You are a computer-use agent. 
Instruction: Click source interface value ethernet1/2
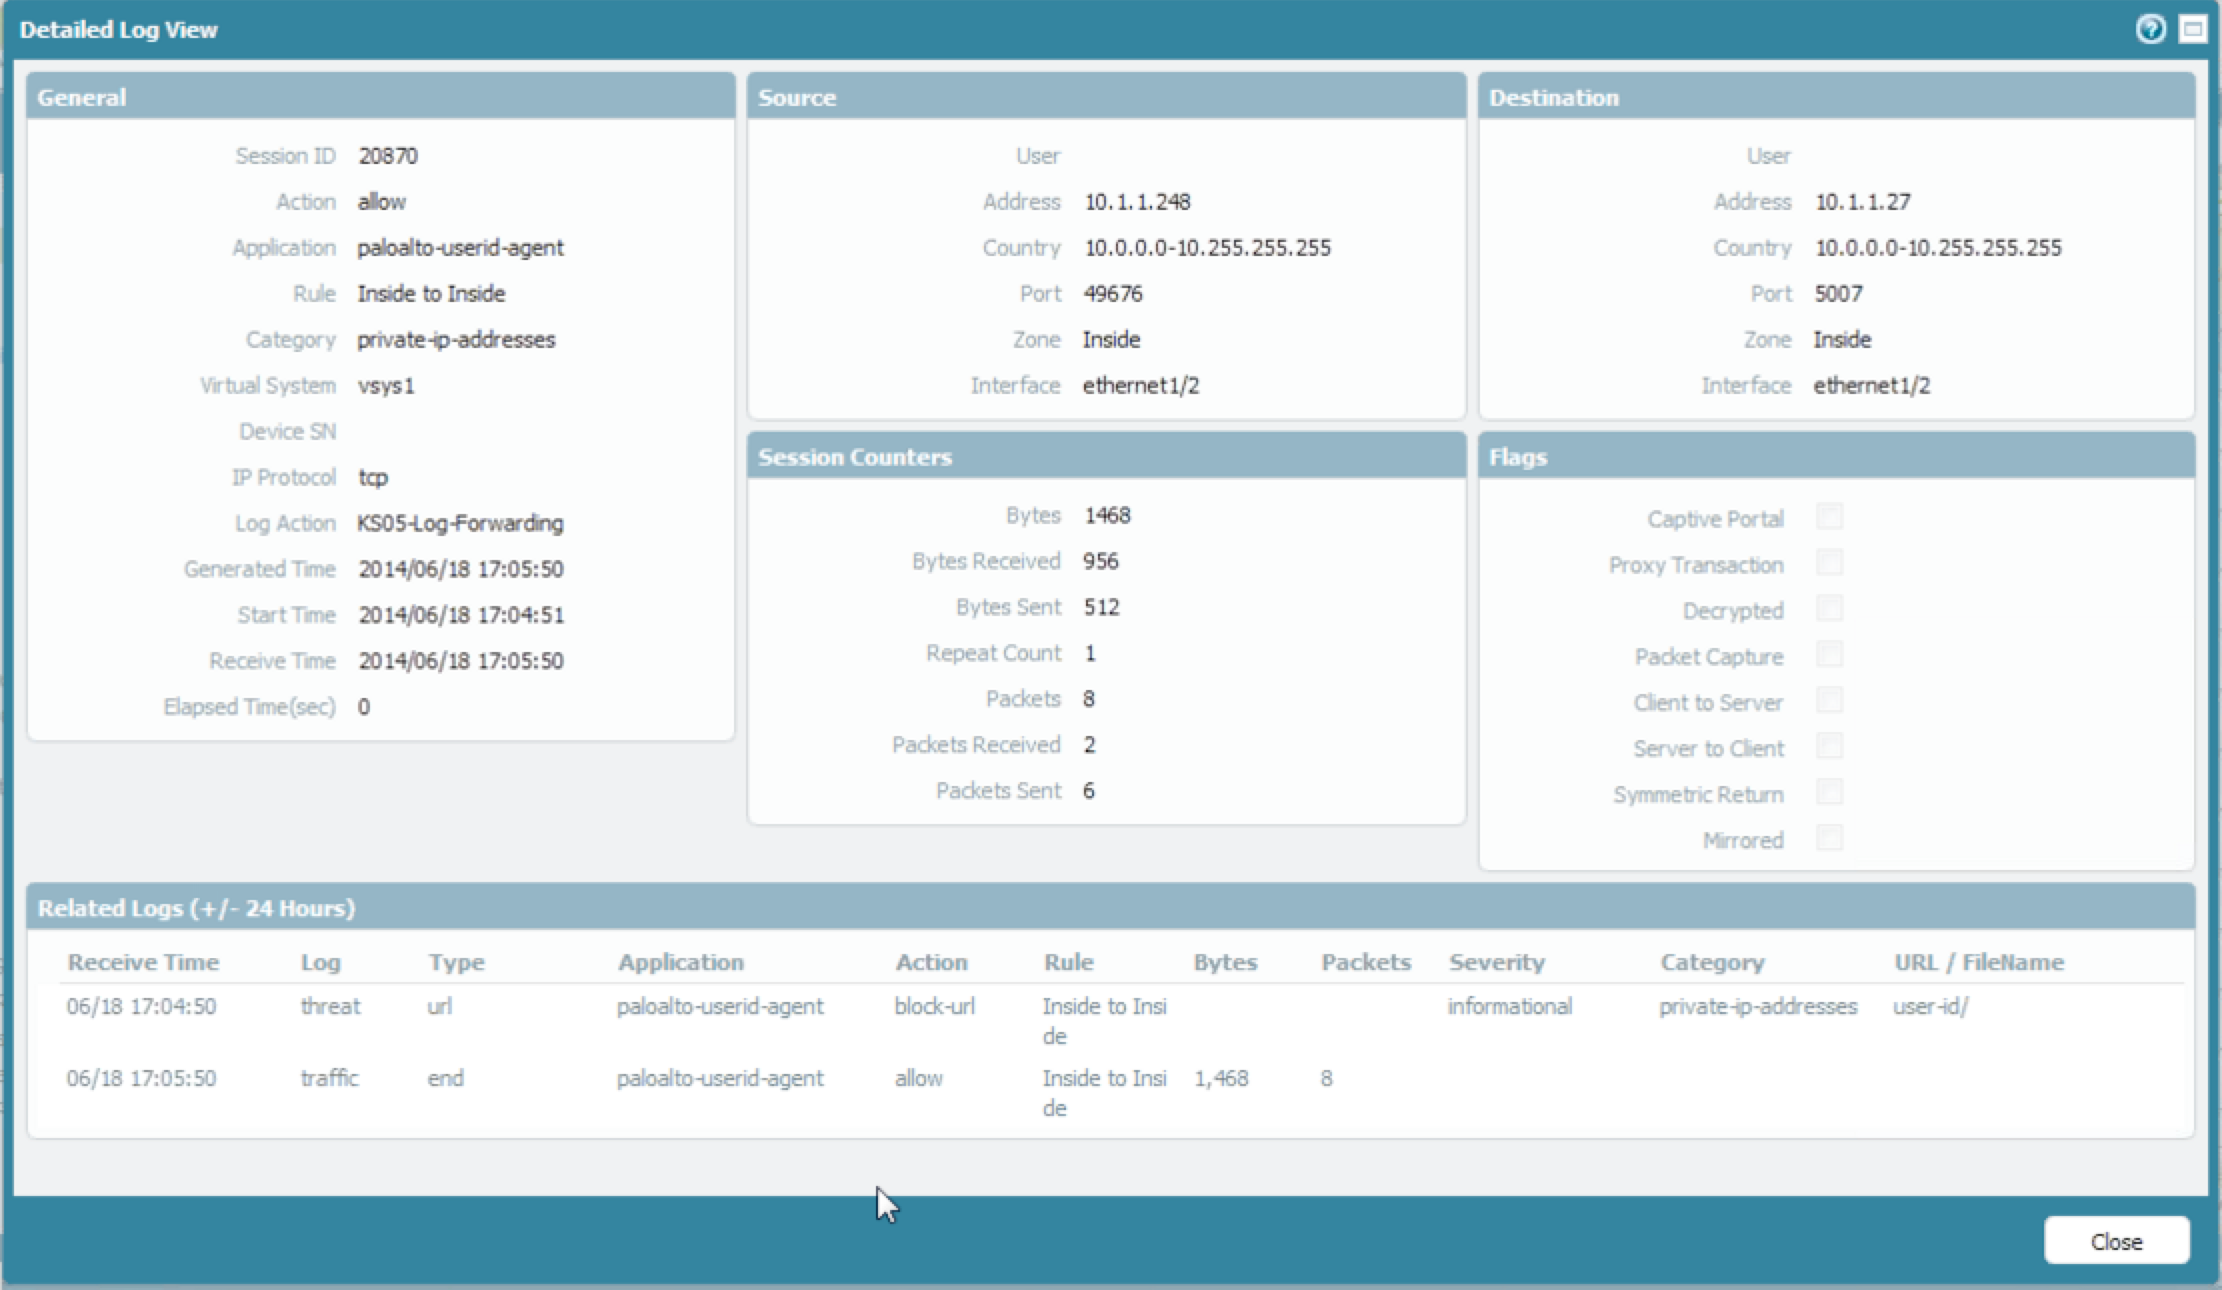pos(1140,385)
